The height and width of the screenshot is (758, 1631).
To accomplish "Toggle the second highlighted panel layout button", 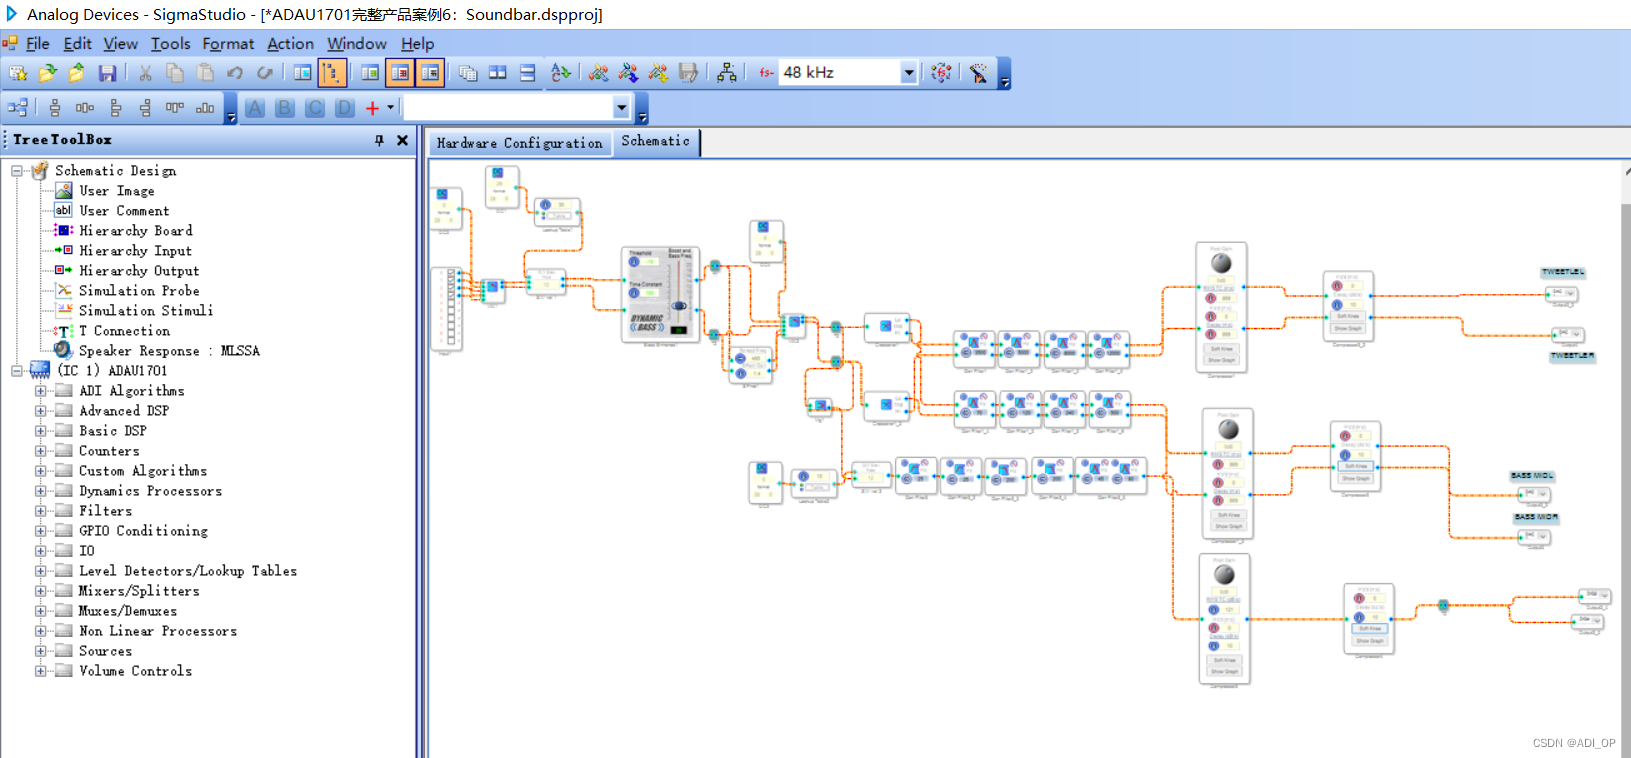I will 430,73.
